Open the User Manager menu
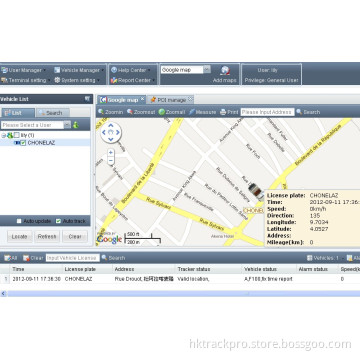The height and width of the screenshot is (360, 360). tap(23, 70)
